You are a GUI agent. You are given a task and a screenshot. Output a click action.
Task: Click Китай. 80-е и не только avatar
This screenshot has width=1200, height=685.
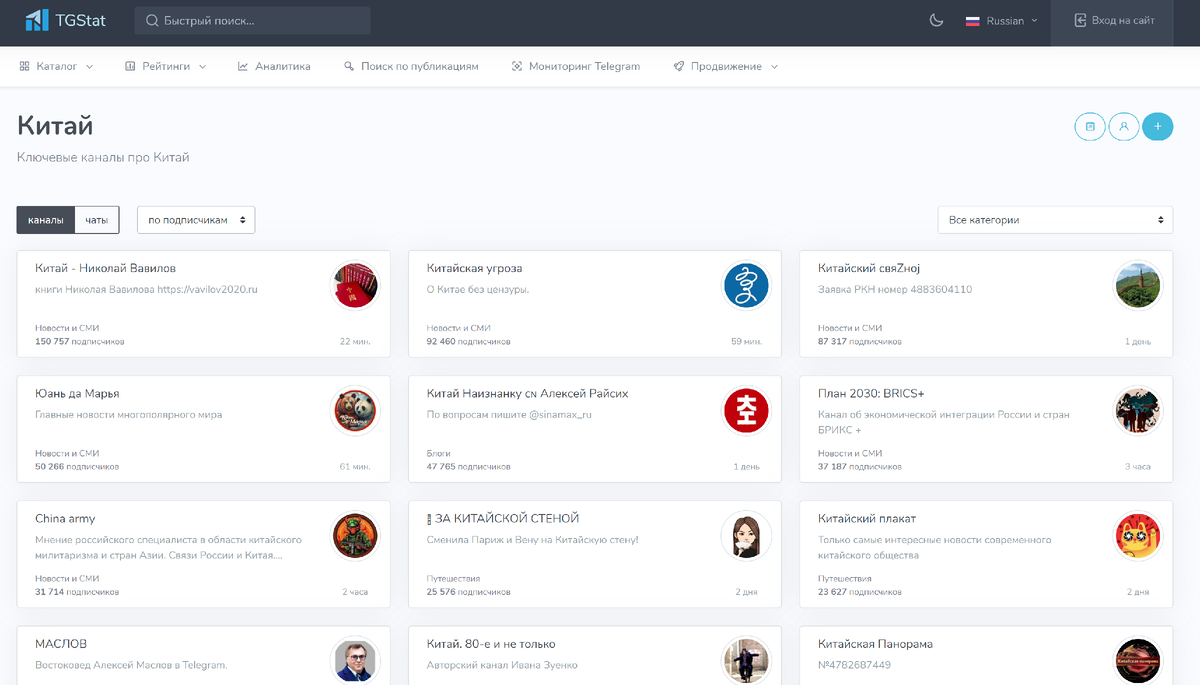[x=746, y=661]
